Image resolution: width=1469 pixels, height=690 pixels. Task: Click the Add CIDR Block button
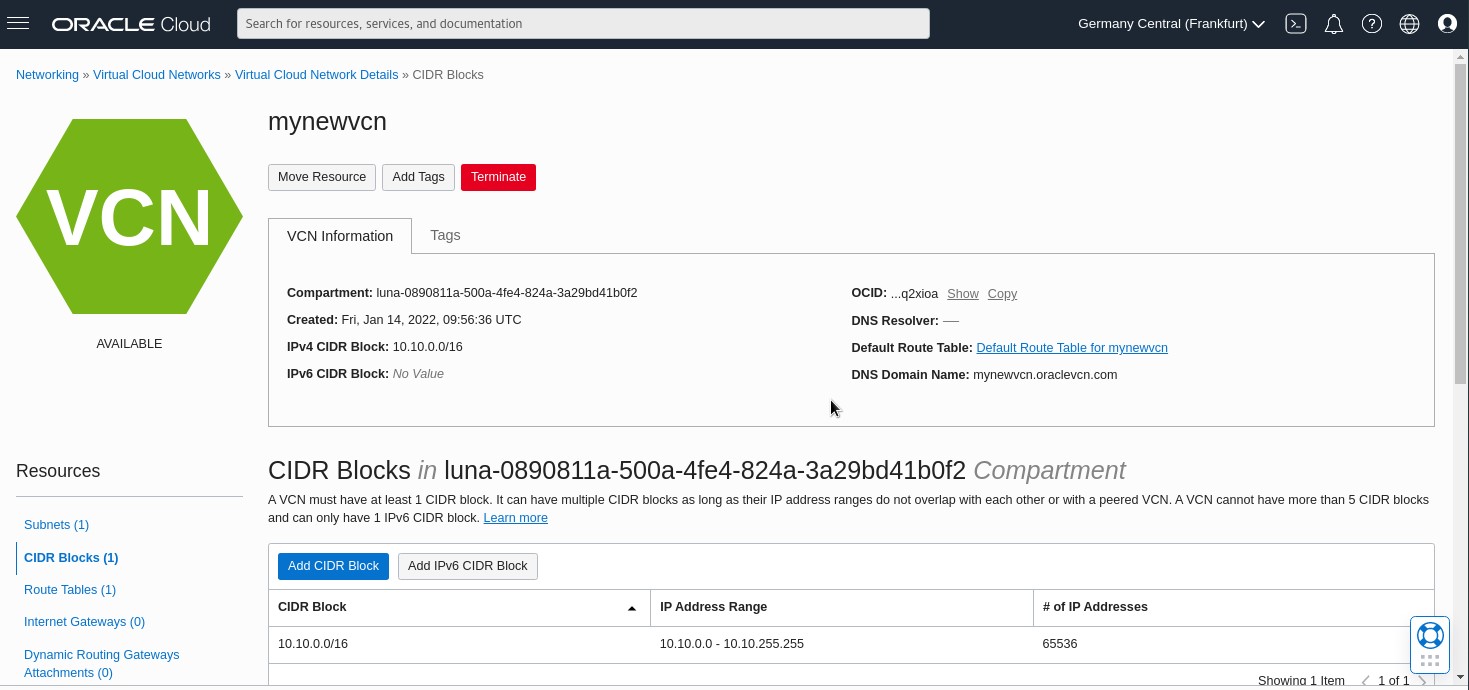click(x=333, y=566)
